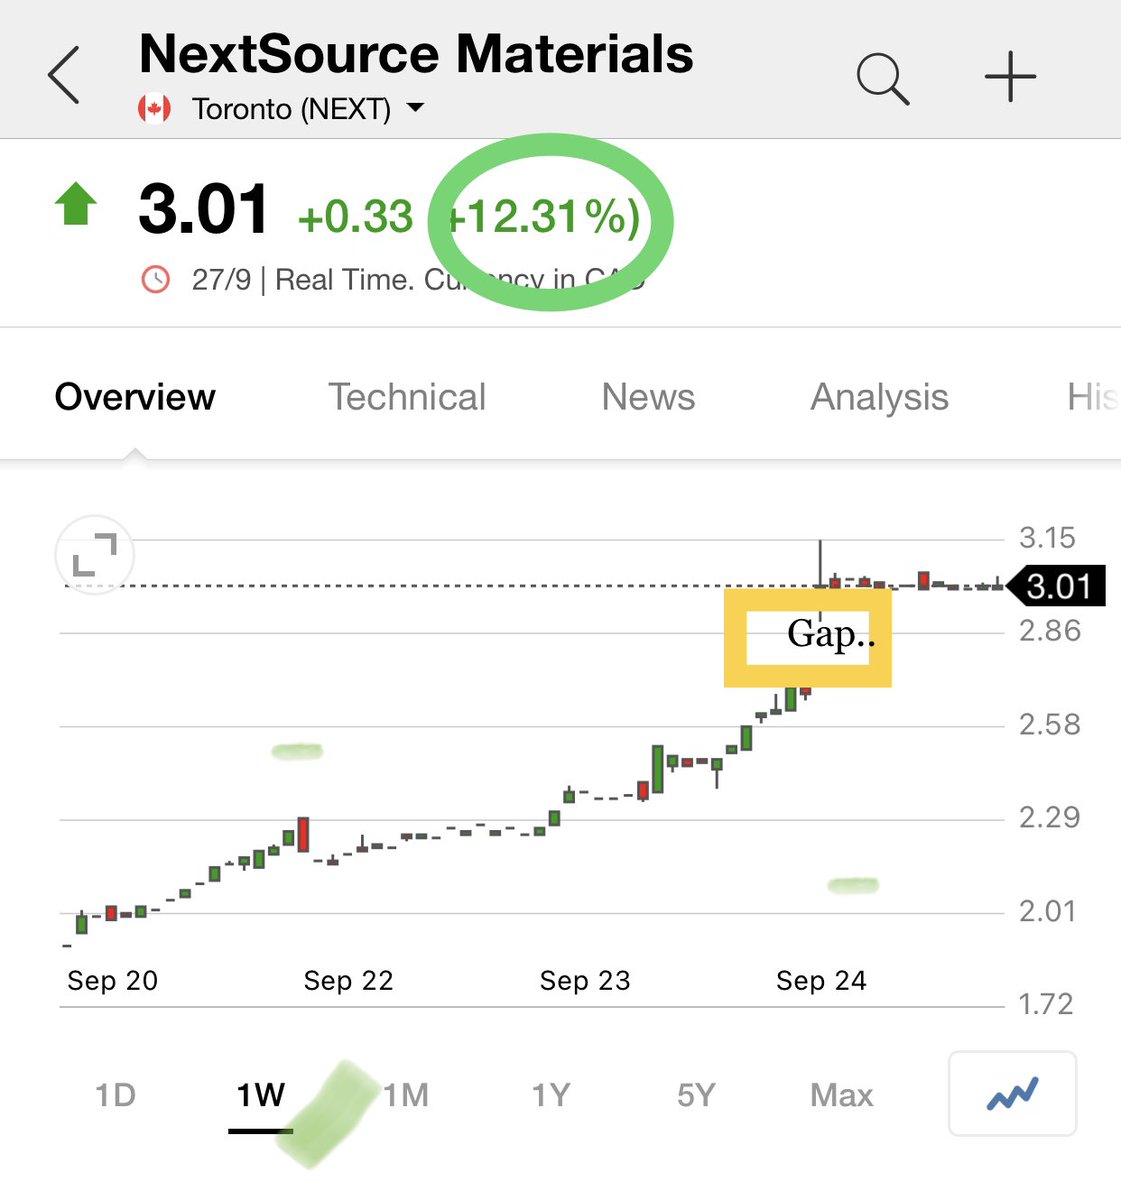Click the back arrow to return
Image resolution: width=1121 pixels, height=1200 pixels.
63,75
